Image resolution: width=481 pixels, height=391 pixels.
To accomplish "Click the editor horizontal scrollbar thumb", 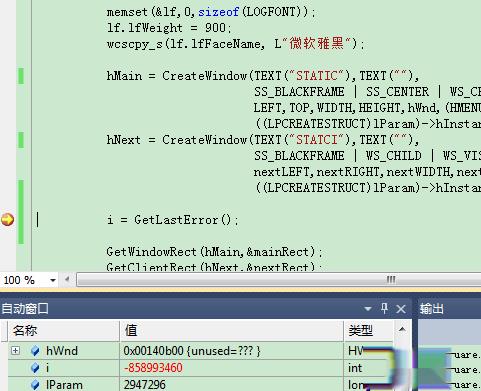I will click(278, 279).
